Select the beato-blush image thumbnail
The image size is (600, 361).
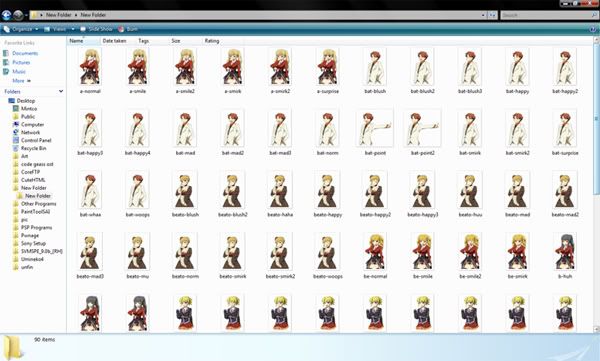(x=185, y=190)
